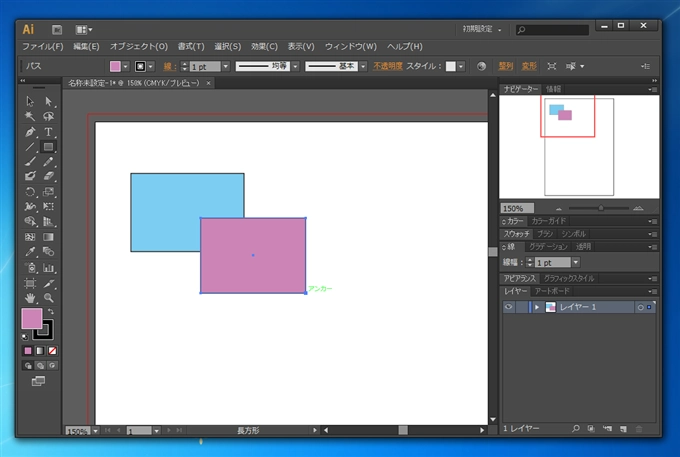Select the Column Graph tool
The width and height of the screenshot is (680, 457).
[48, 268]
